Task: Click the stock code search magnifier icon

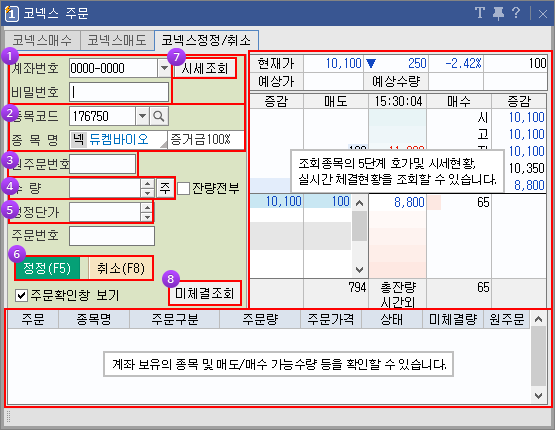Action: click(159, 116)
